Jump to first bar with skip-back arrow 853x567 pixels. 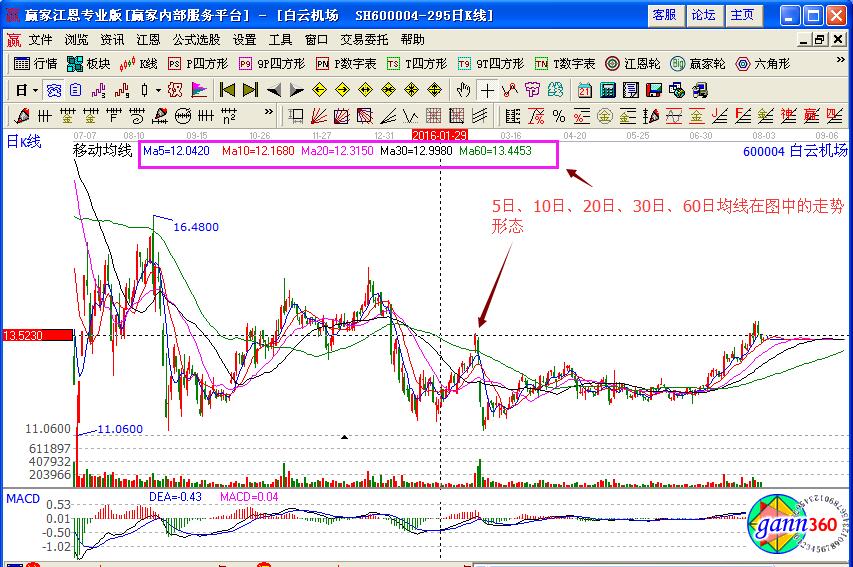coord(227,89)
